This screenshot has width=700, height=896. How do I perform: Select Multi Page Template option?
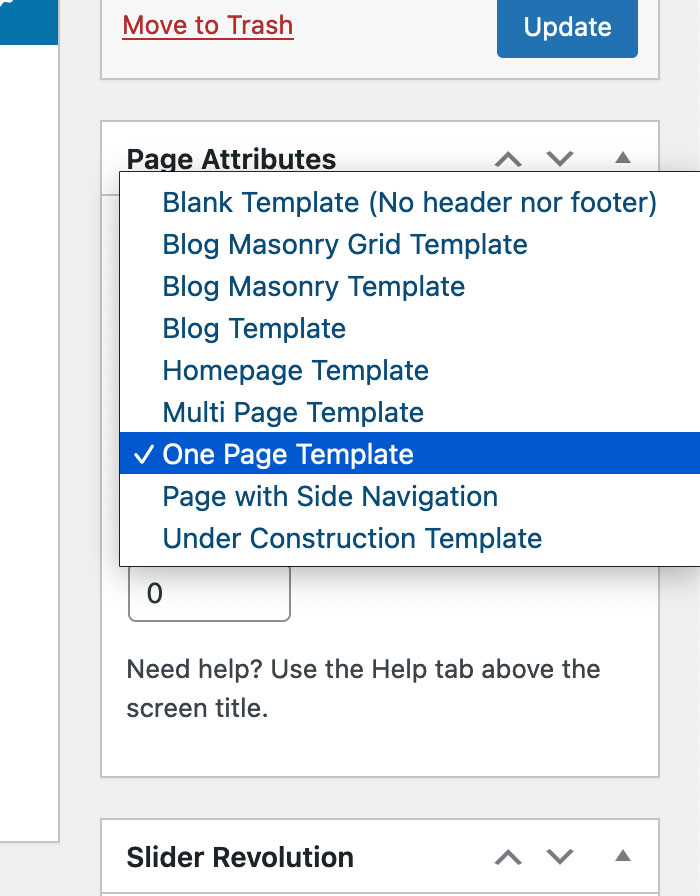(293, 413)
